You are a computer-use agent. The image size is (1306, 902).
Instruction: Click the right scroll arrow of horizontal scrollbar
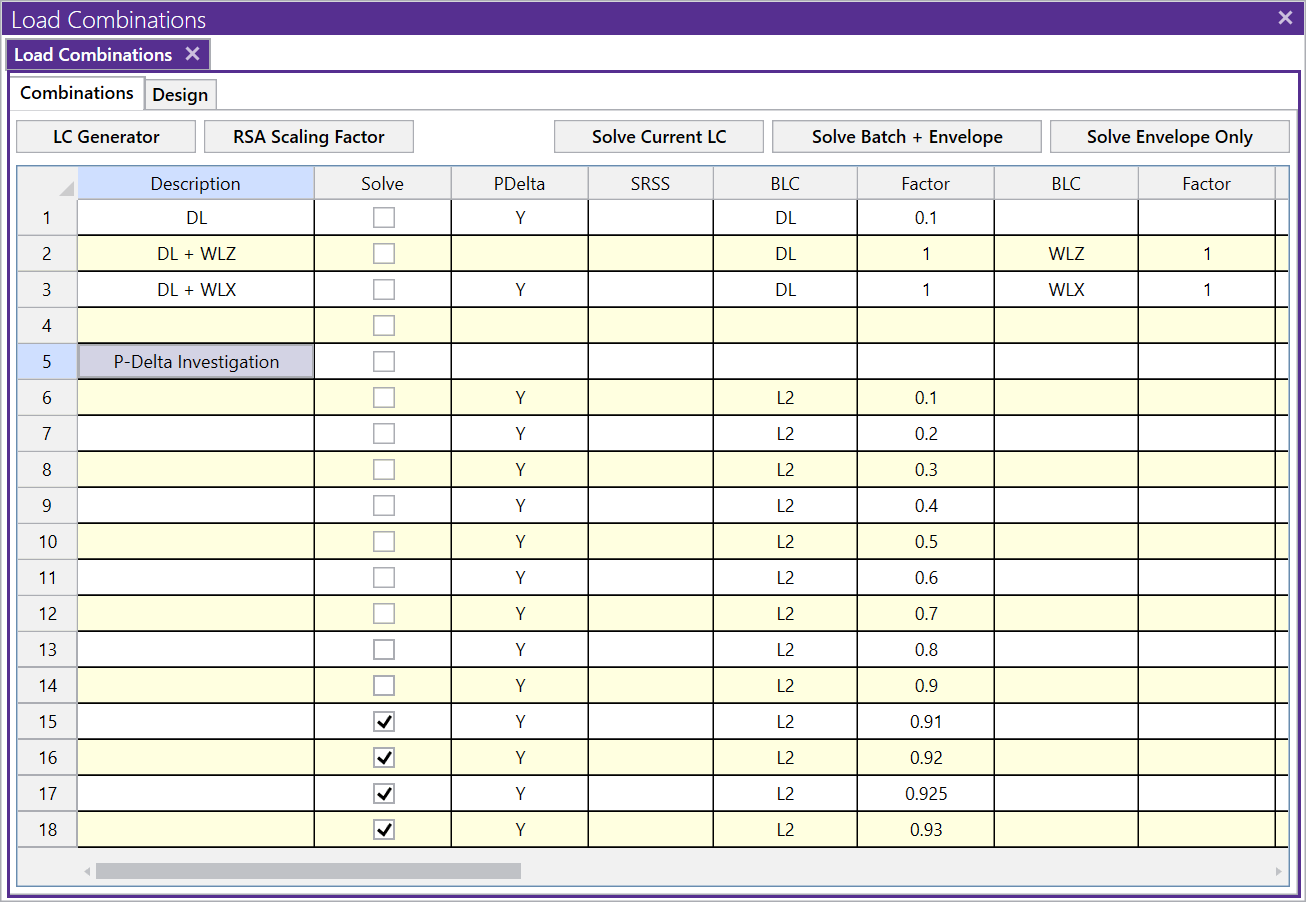(x=1279, y=871)
